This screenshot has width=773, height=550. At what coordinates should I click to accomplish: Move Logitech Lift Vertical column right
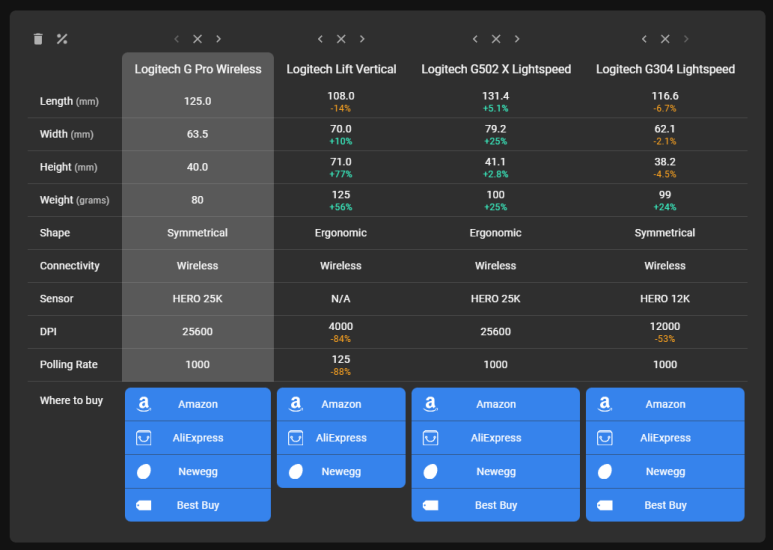[x=362, y=39]
